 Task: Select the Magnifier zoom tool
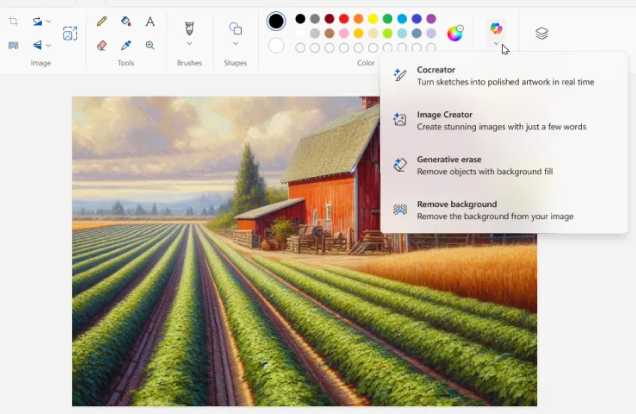[x=150, y=45]
